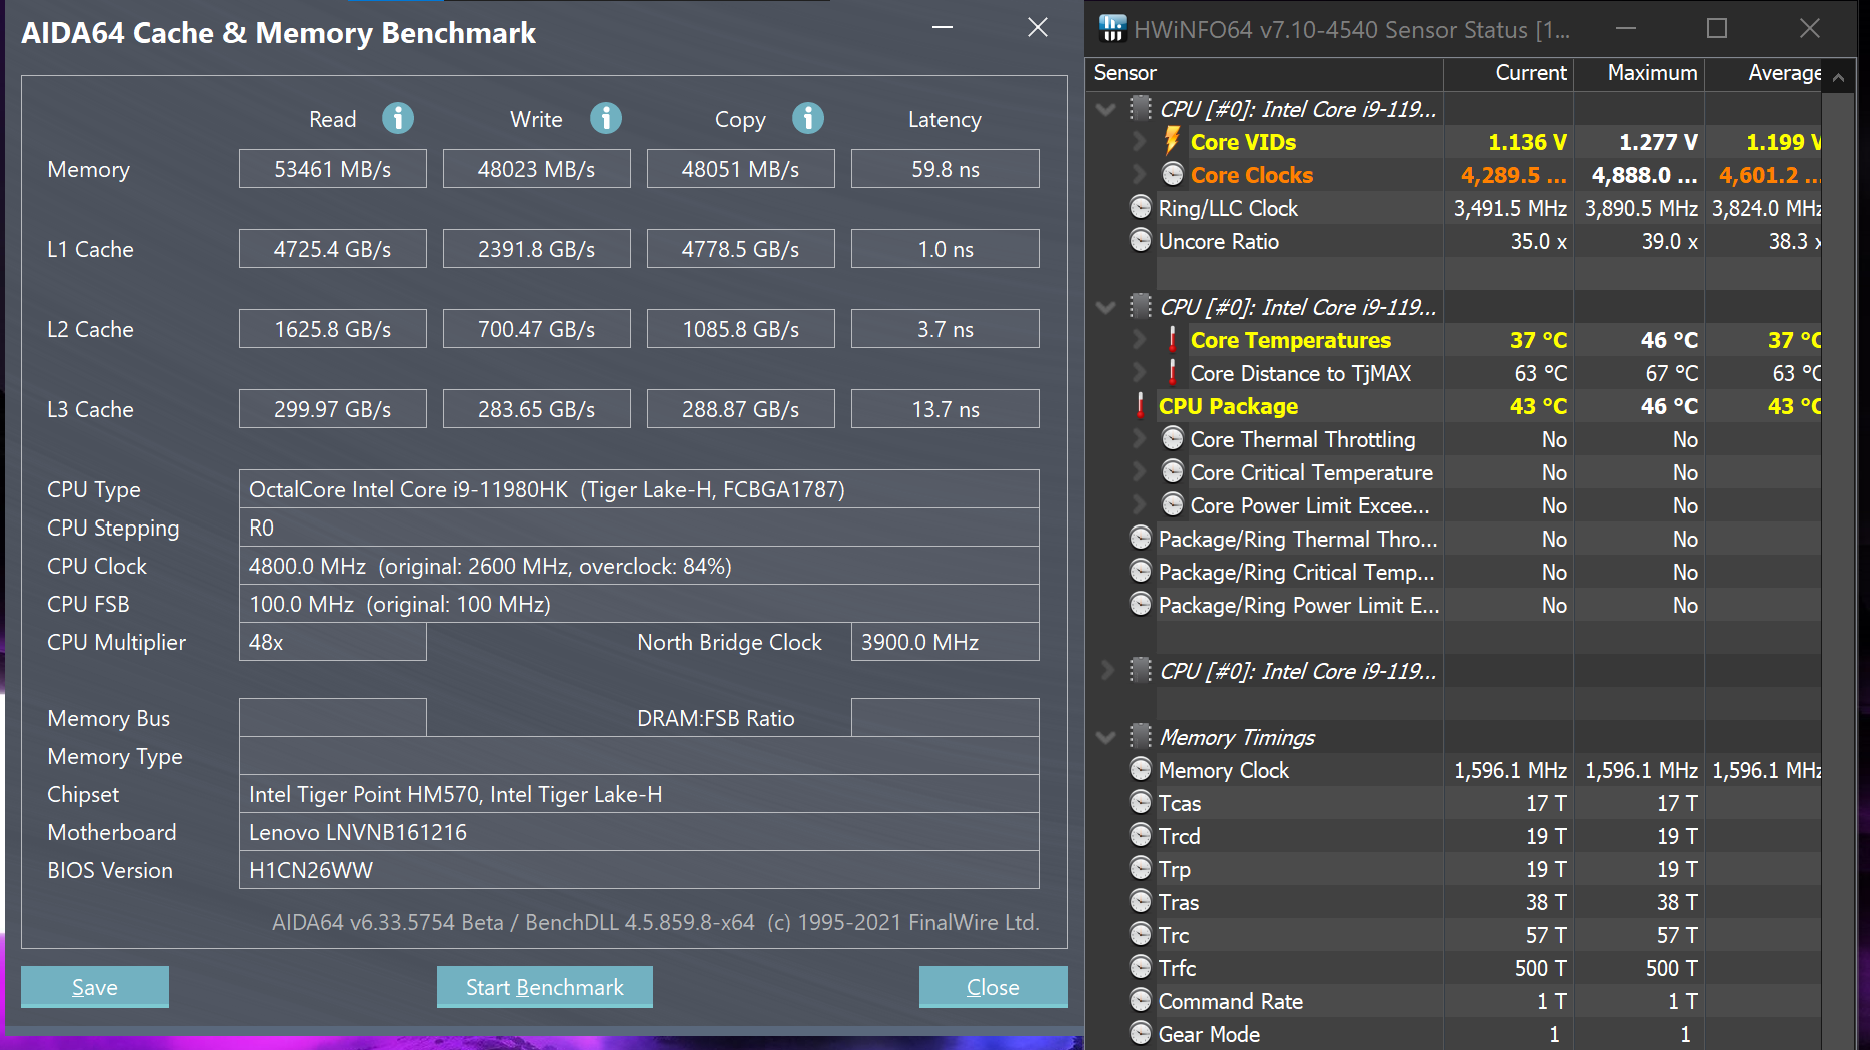Expand the Core Thermal Throttling row
Screen dimensions: 1870x1050
tap(1139, 439)
